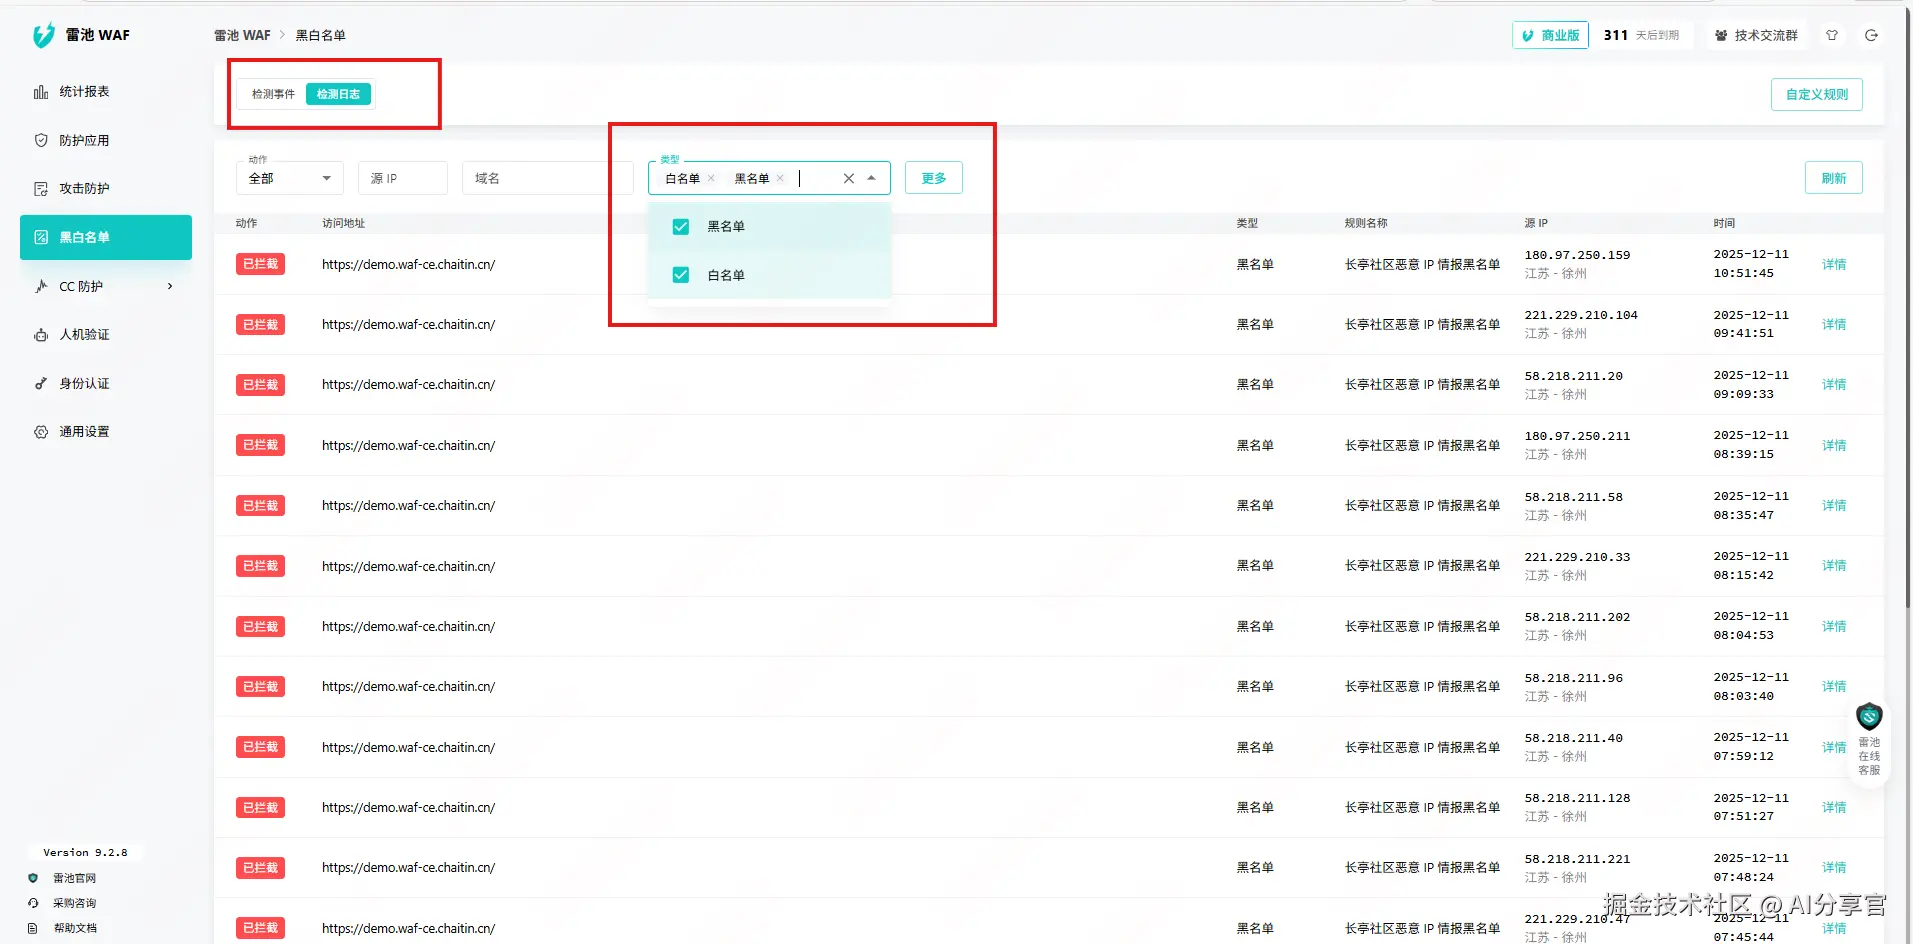The width and height of the screenshot is (1913, 944).
Task: Open 详情 for IP 221.229.210.104
Action: [1834, 325]
